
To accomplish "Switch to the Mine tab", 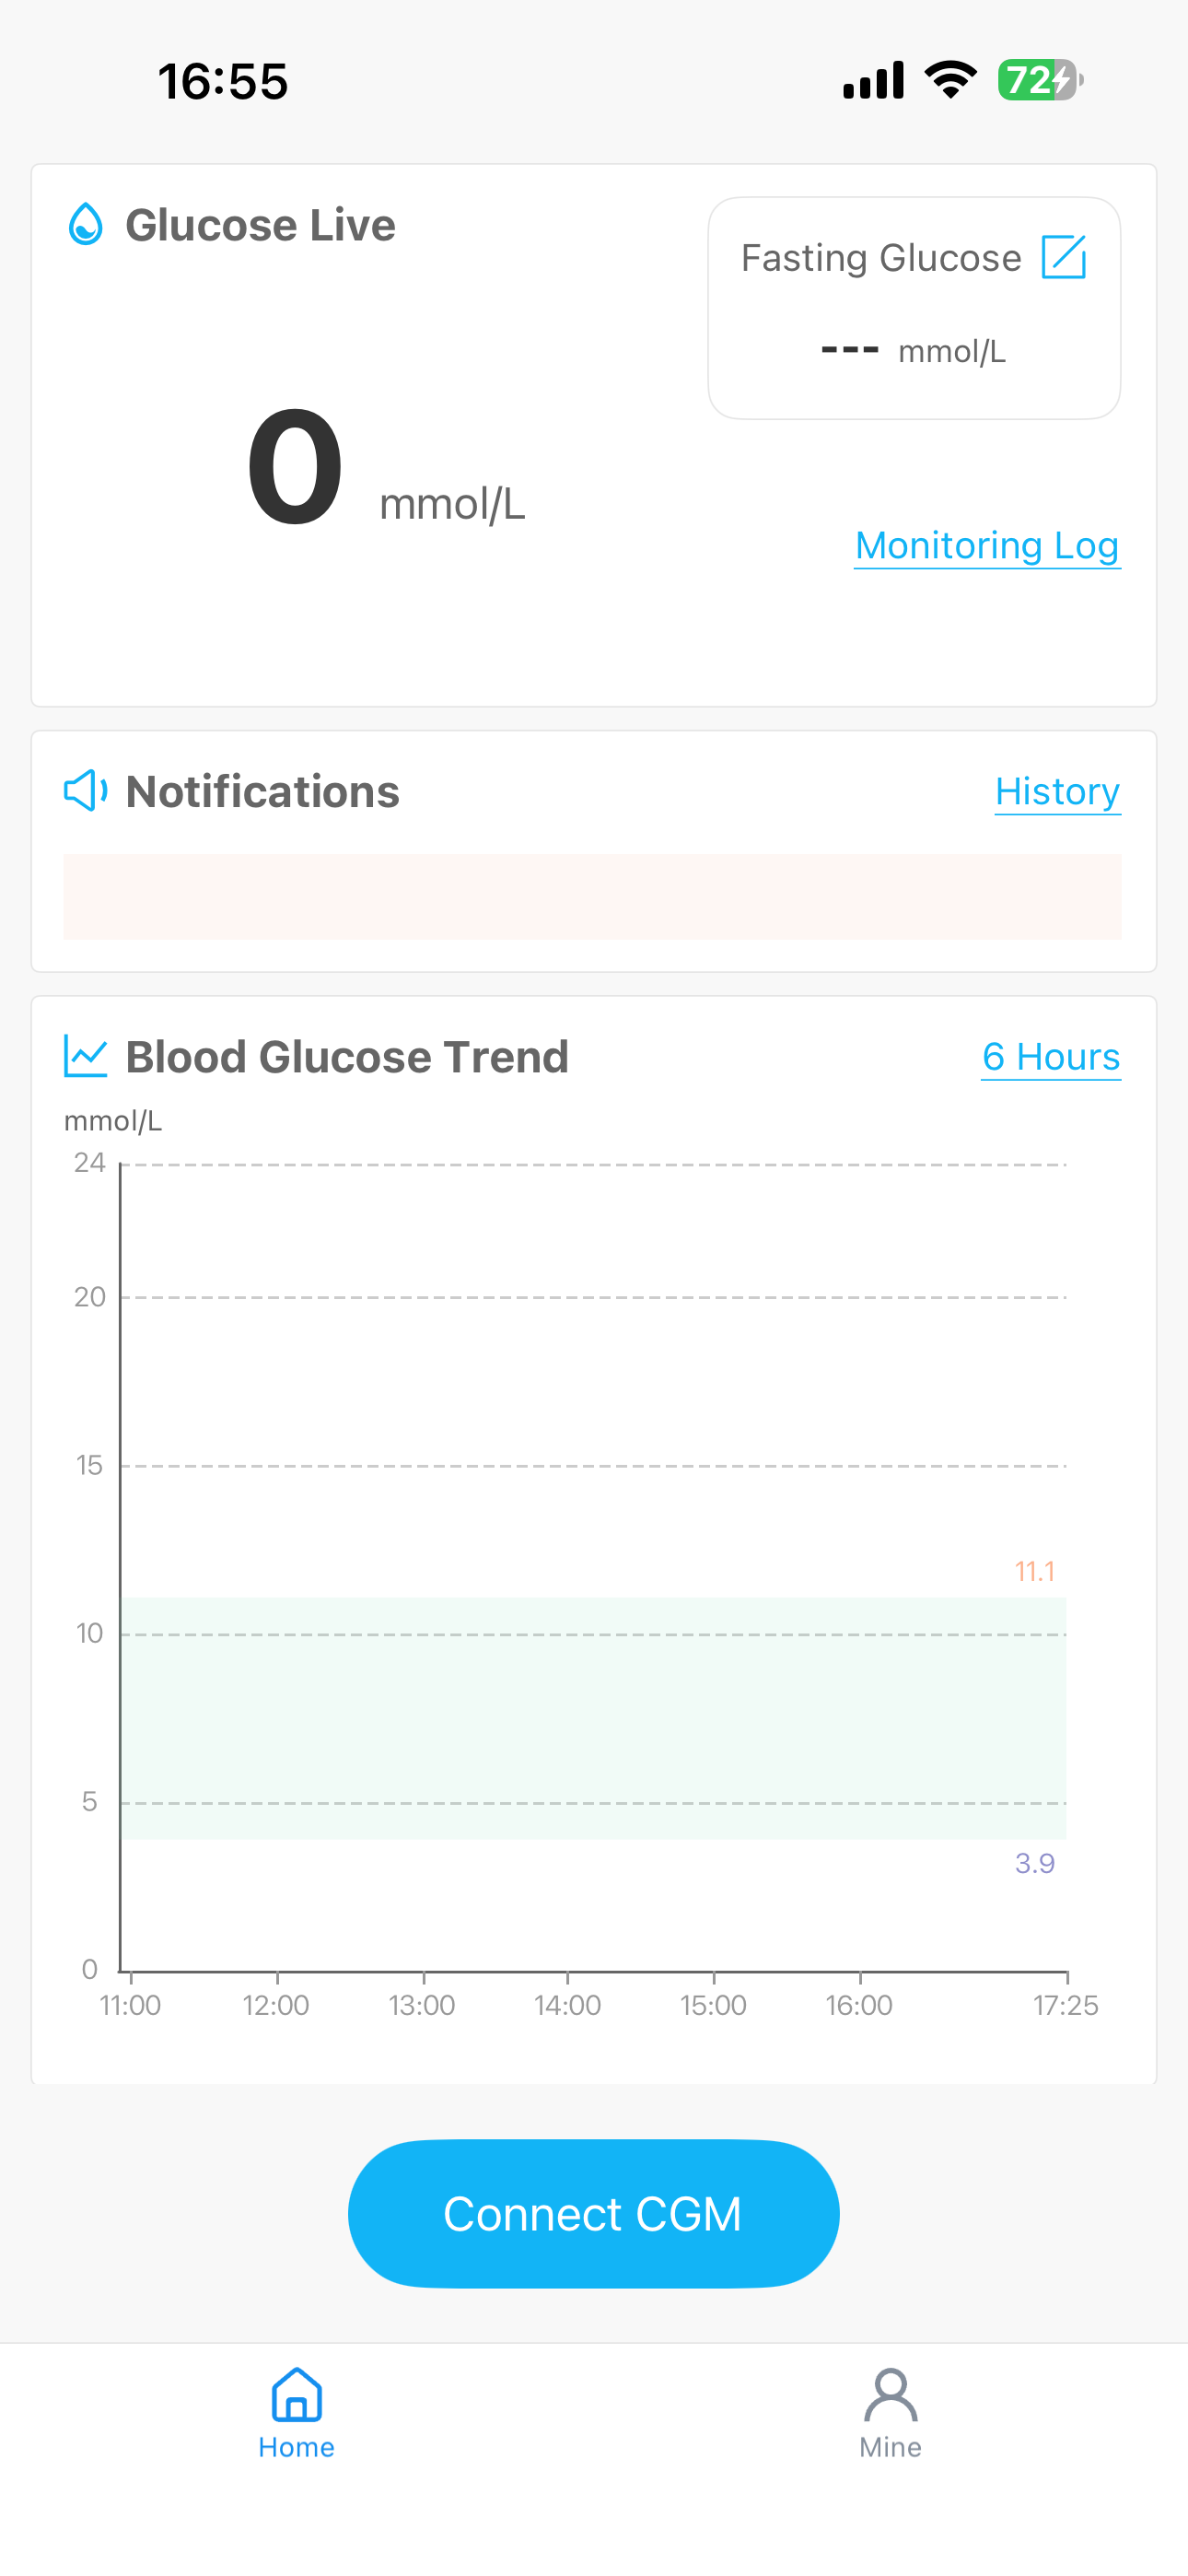I will tap(890, 2413).
